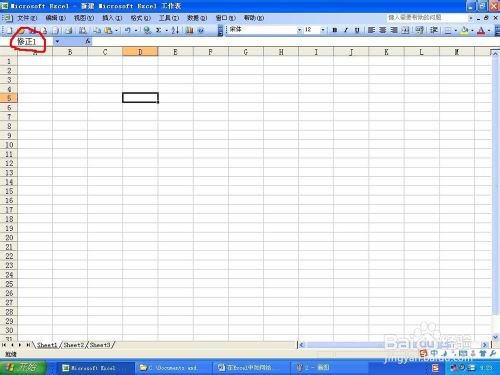Open the Fill Color palette dropdown arrow
This screenshot has height=375, width=500.
472,30
